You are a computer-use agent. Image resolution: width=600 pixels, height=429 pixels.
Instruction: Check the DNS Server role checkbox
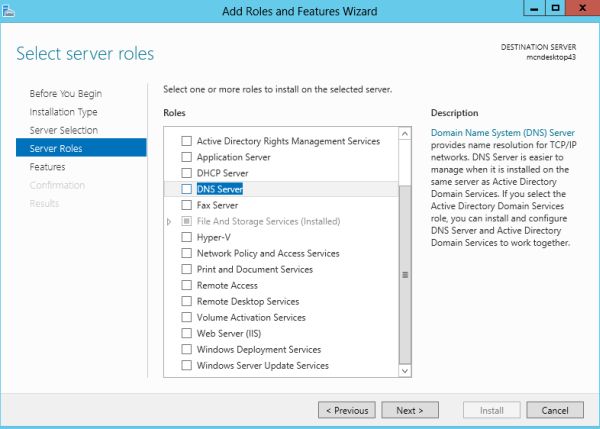coord(186,189)
